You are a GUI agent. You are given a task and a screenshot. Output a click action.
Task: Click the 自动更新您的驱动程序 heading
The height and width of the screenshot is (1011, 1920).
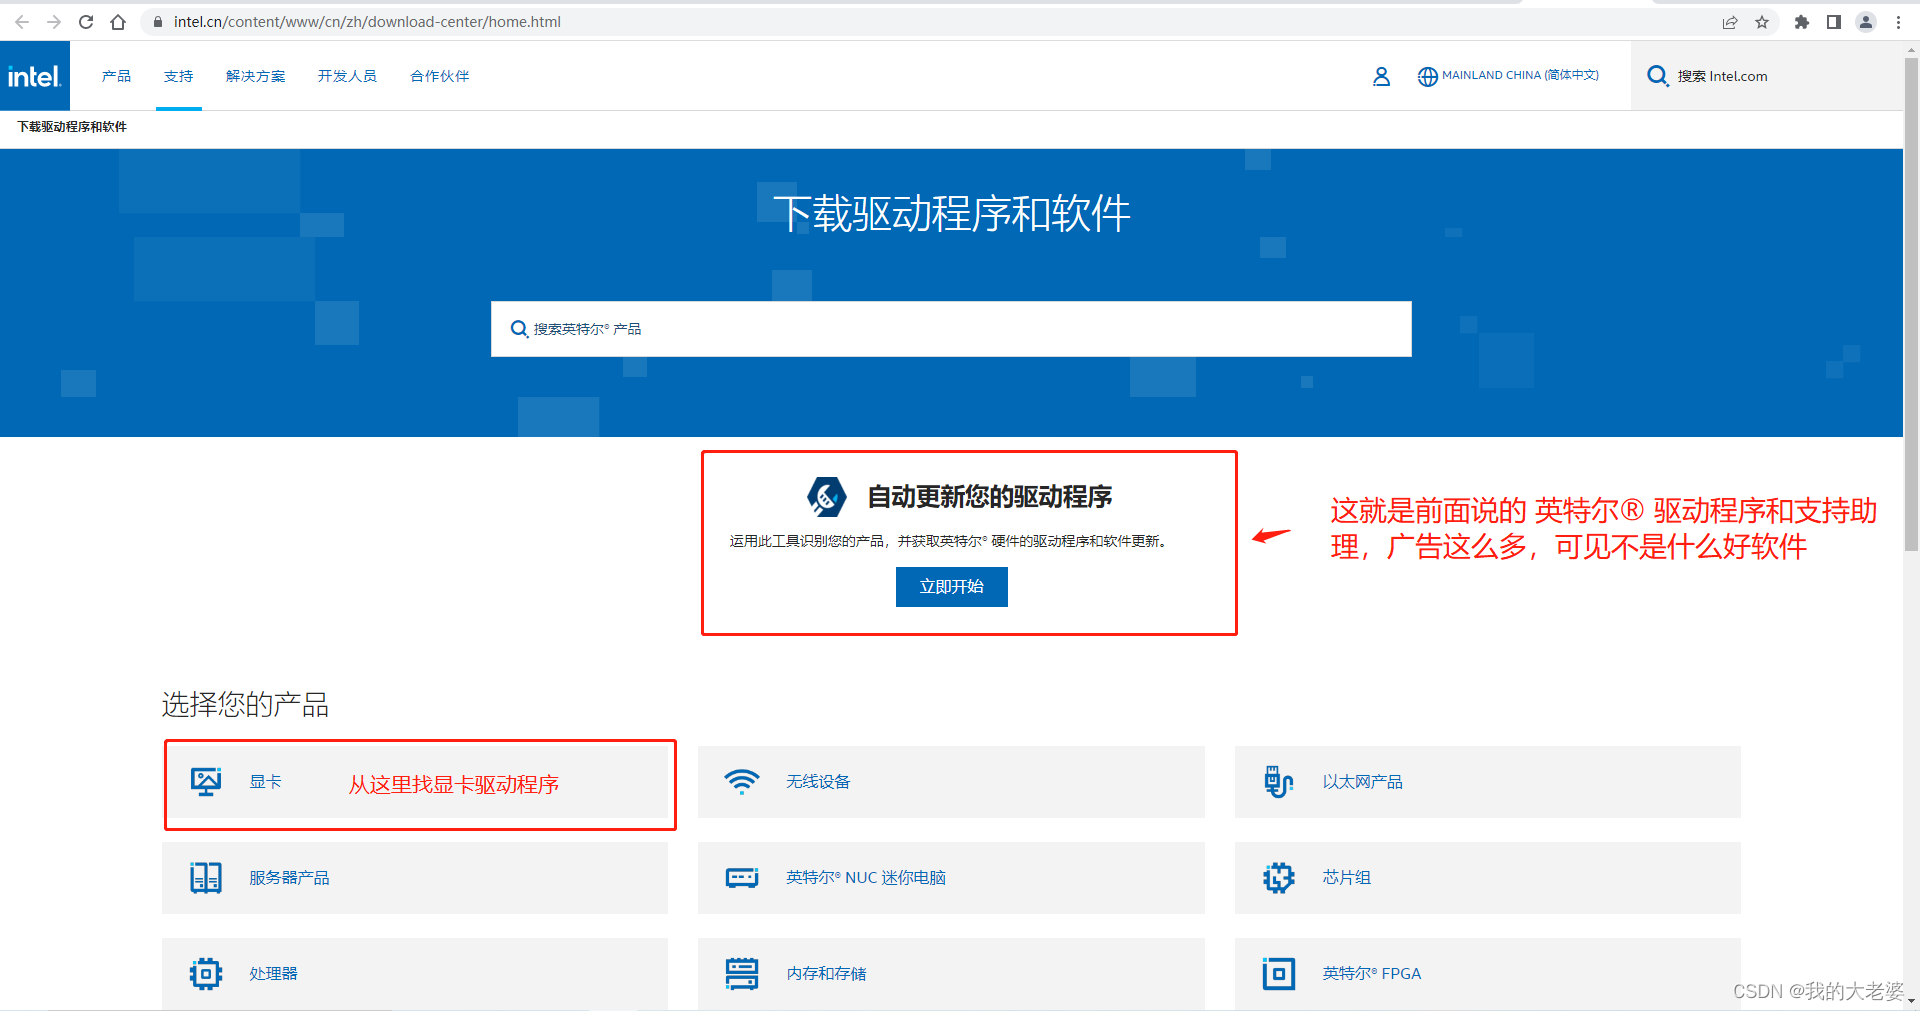click(990, 497)
